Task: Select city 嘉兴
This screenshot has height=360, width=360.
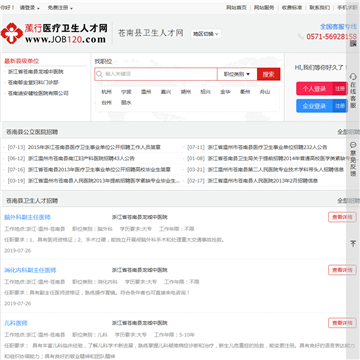Action: pos(166,92)
